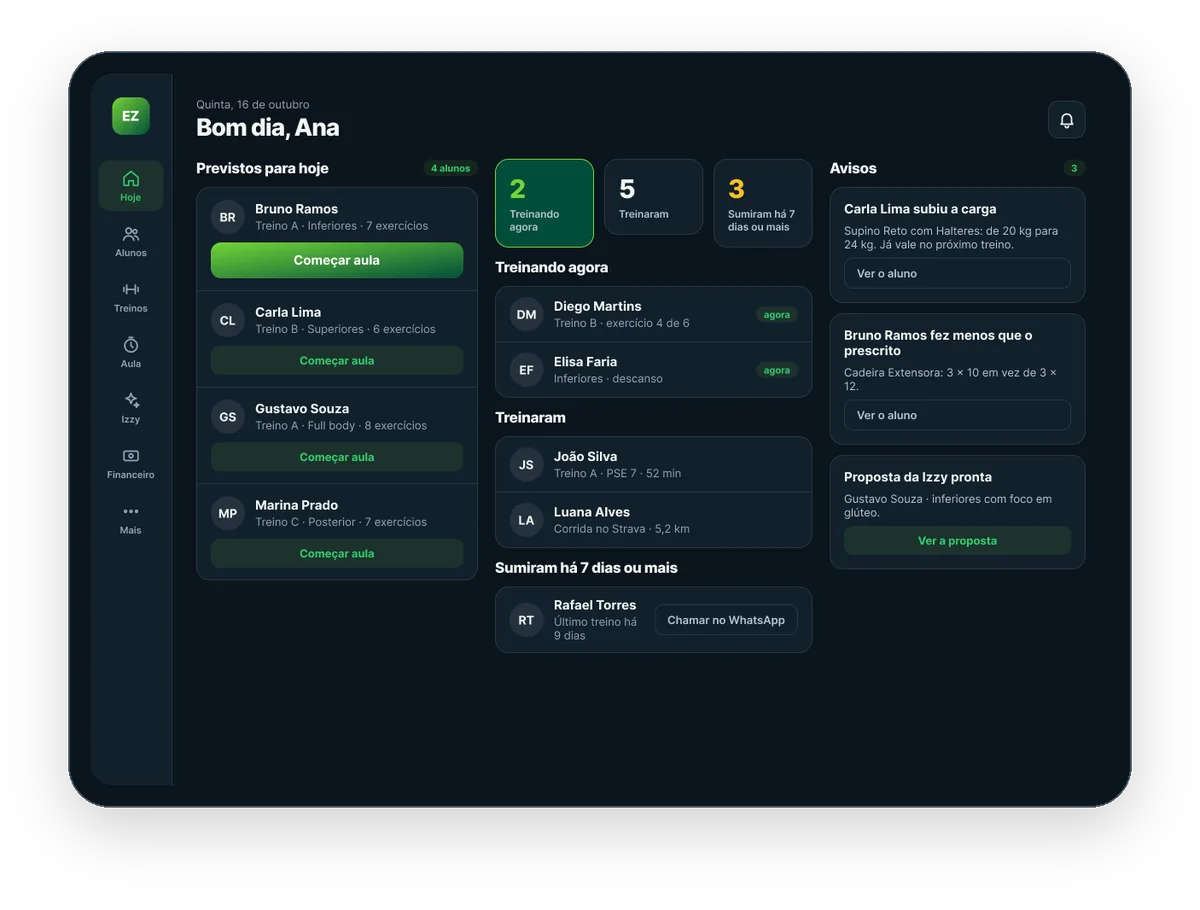Click Carla Lima's CL avatar
The width and height of the screenshot is (1200, 910).
[228, 320]
